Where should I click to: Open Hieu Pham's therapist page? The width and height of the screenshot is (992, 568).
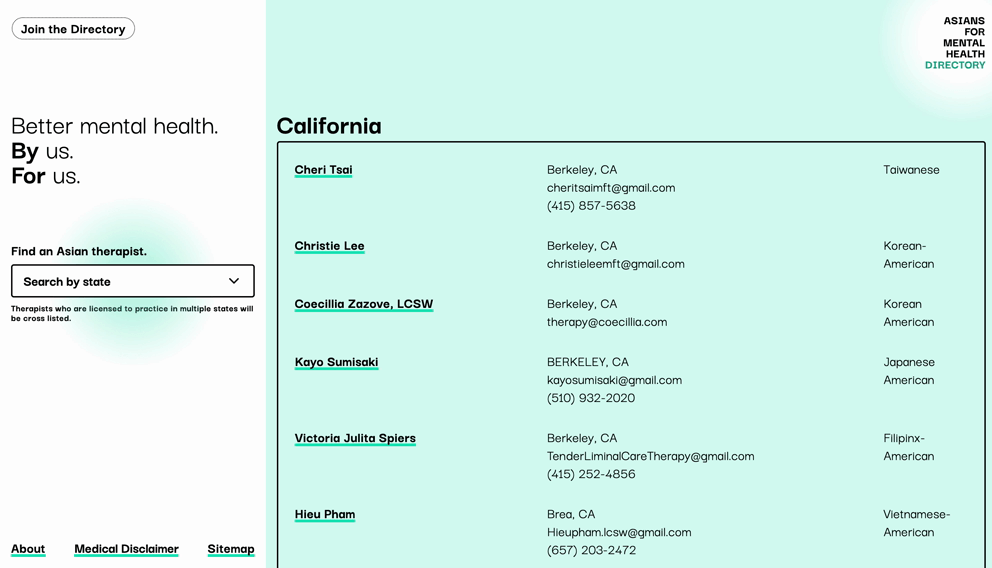point(325,514)
